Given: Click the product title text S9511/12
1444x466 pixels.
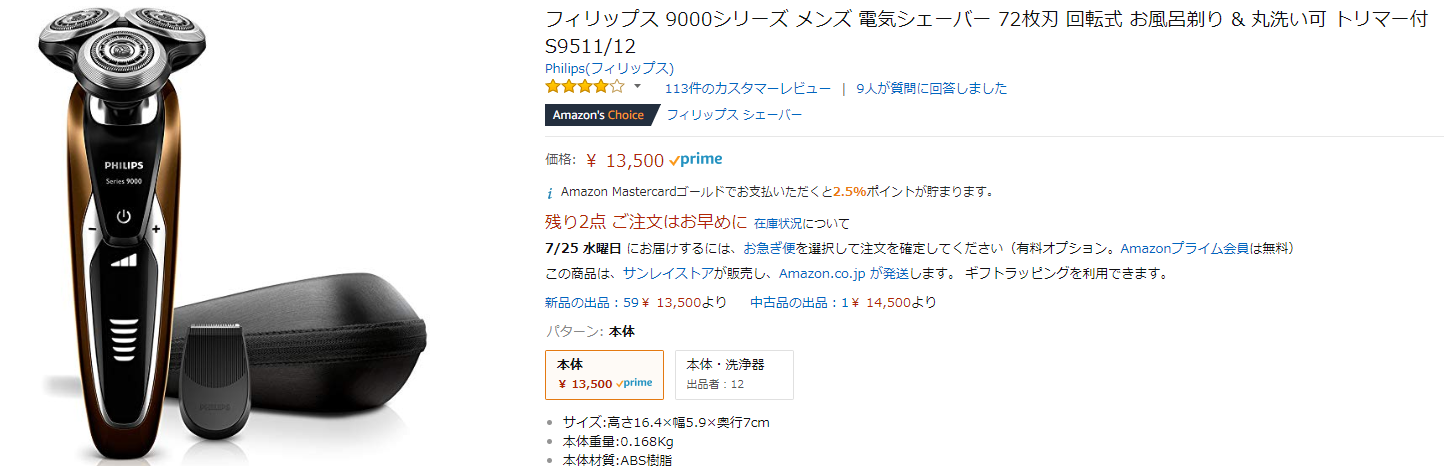Looking at the screenshot, I should tap(590, 46).
